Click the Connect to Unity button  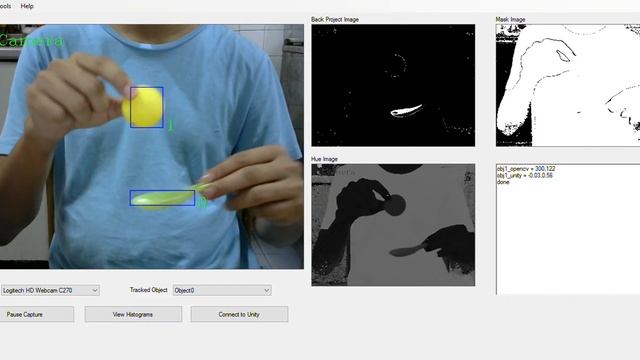239,314
